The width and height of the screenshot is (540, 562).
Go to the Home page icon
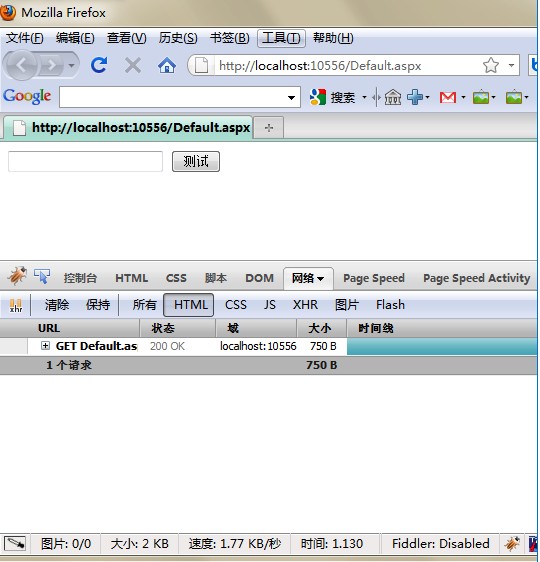(167, 66)
